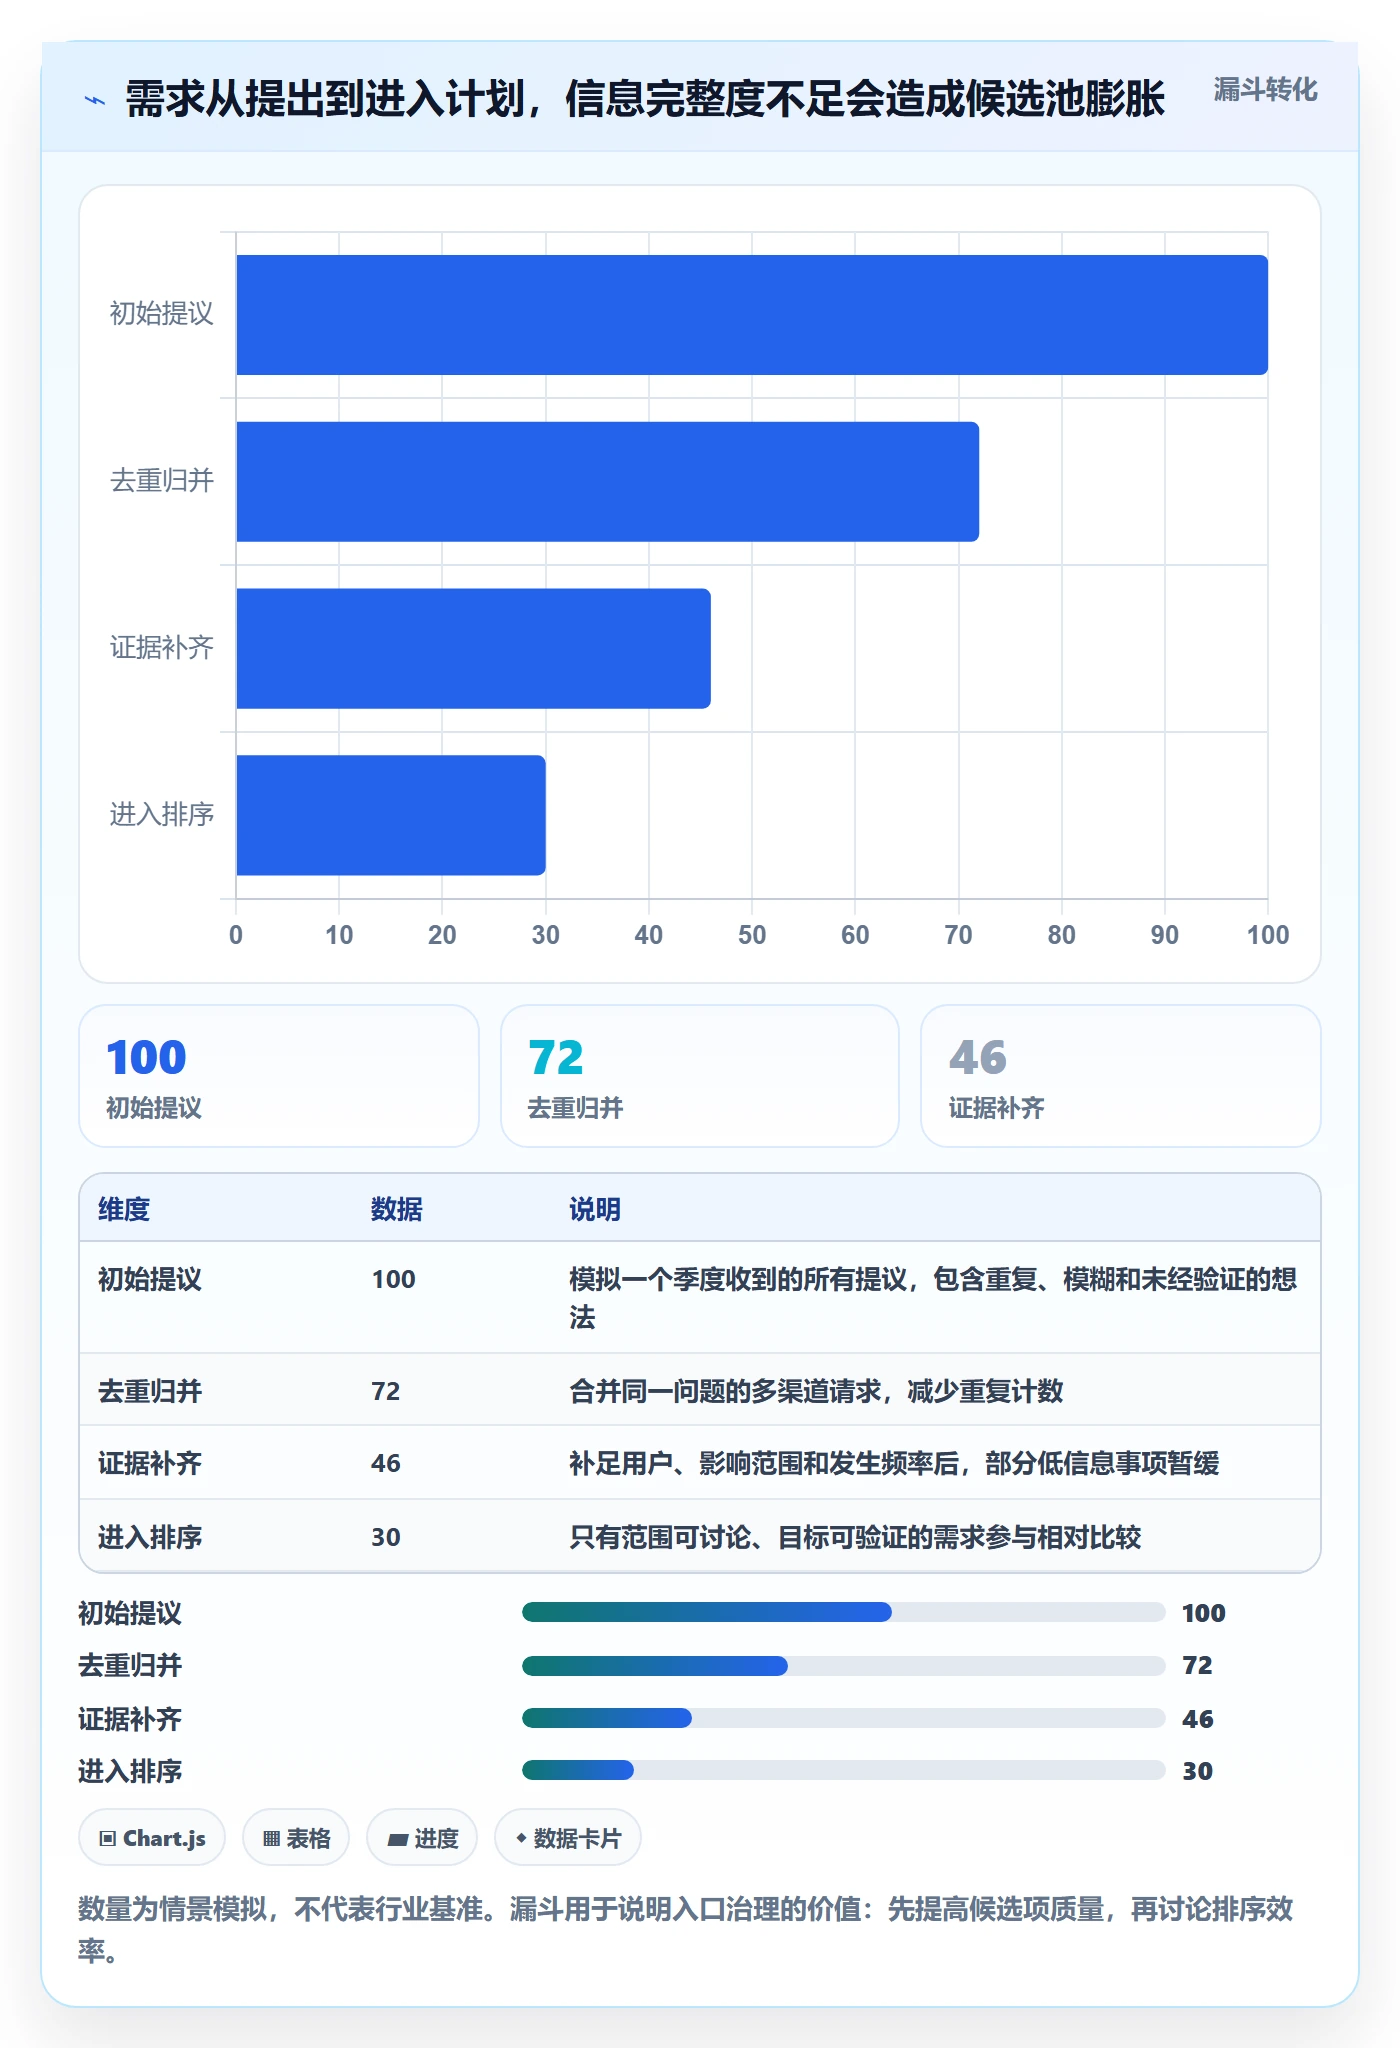
Task: Click the description starting with 合并同一问题
Action: (x=816, y=1391)
